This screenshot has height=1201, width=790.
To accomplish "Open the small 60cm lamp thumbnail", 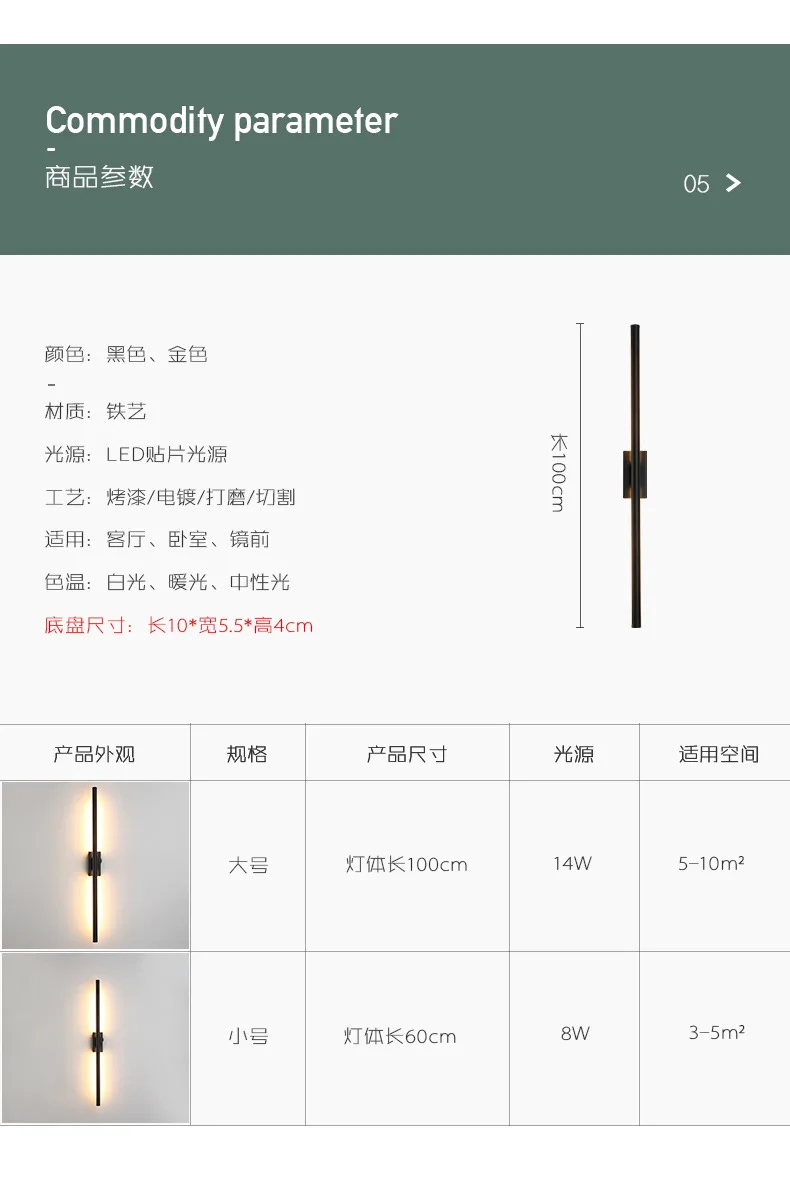I will pyautogui.click(x=95, y=1038).
